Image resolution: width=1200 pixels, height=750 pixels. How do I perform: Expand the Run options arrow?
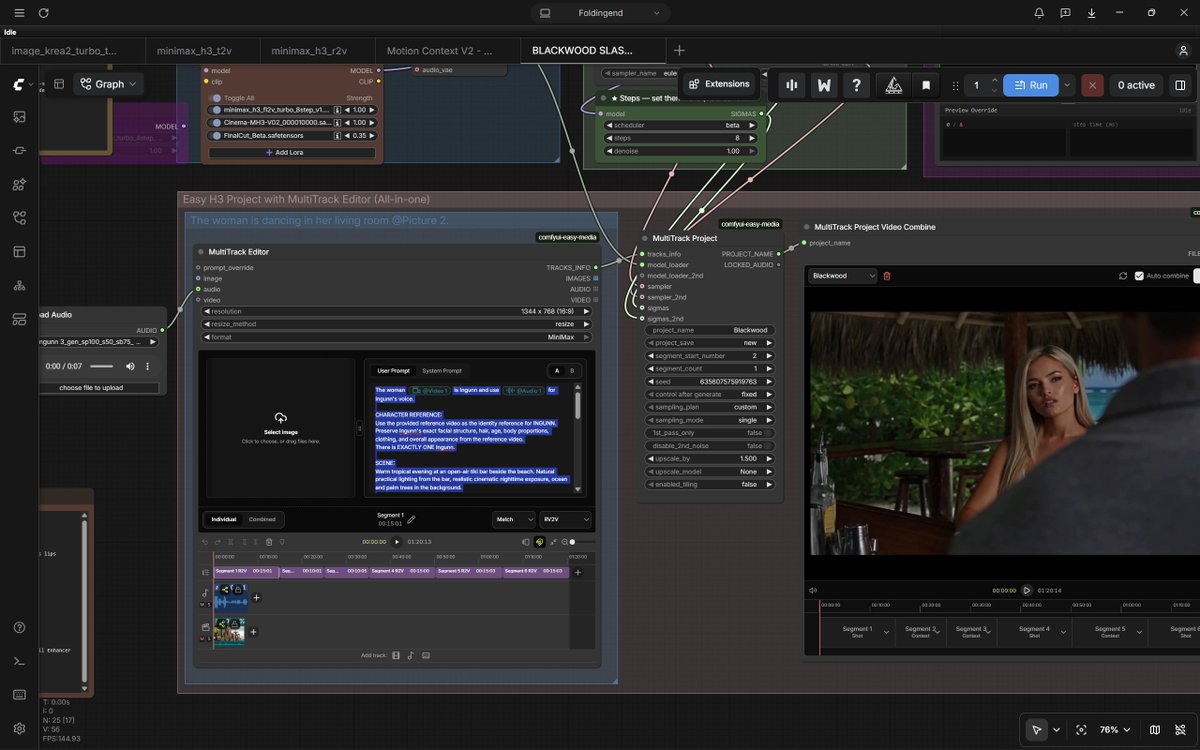point(1067,85)
